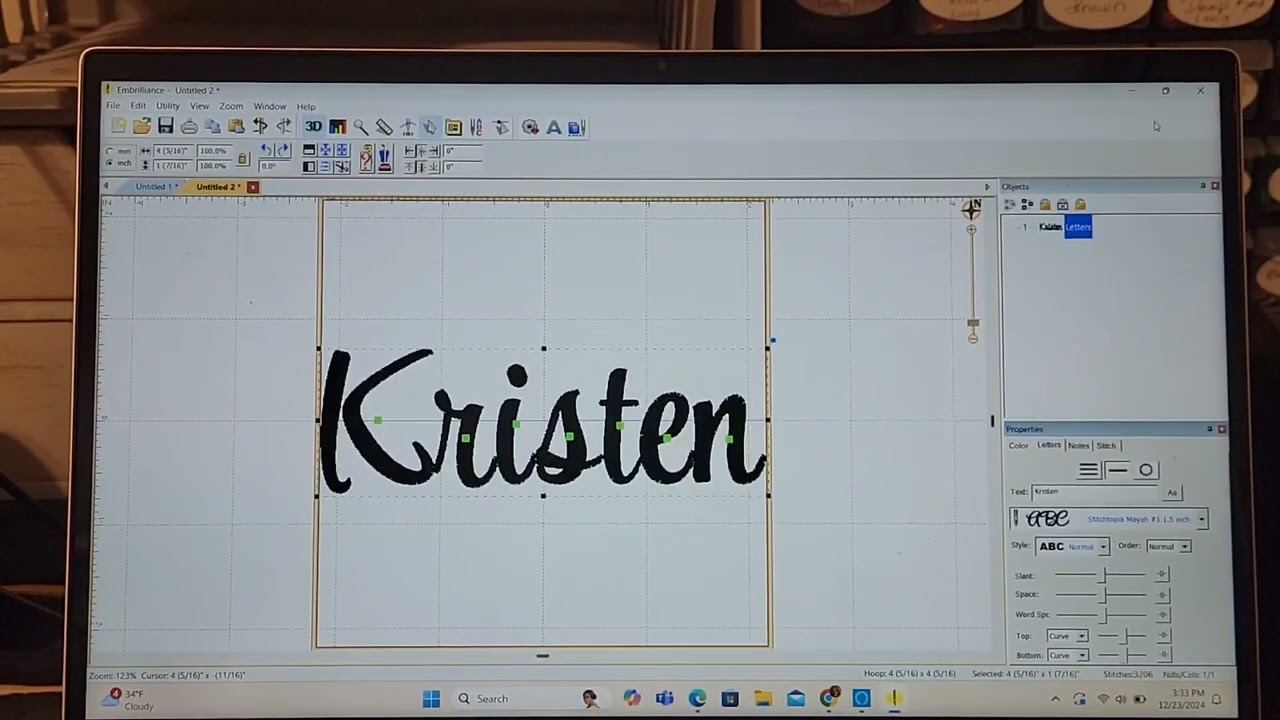Click the zoom out minus on canvas slider
This screenshot has width=1280, height=720.
pos(973,339)
